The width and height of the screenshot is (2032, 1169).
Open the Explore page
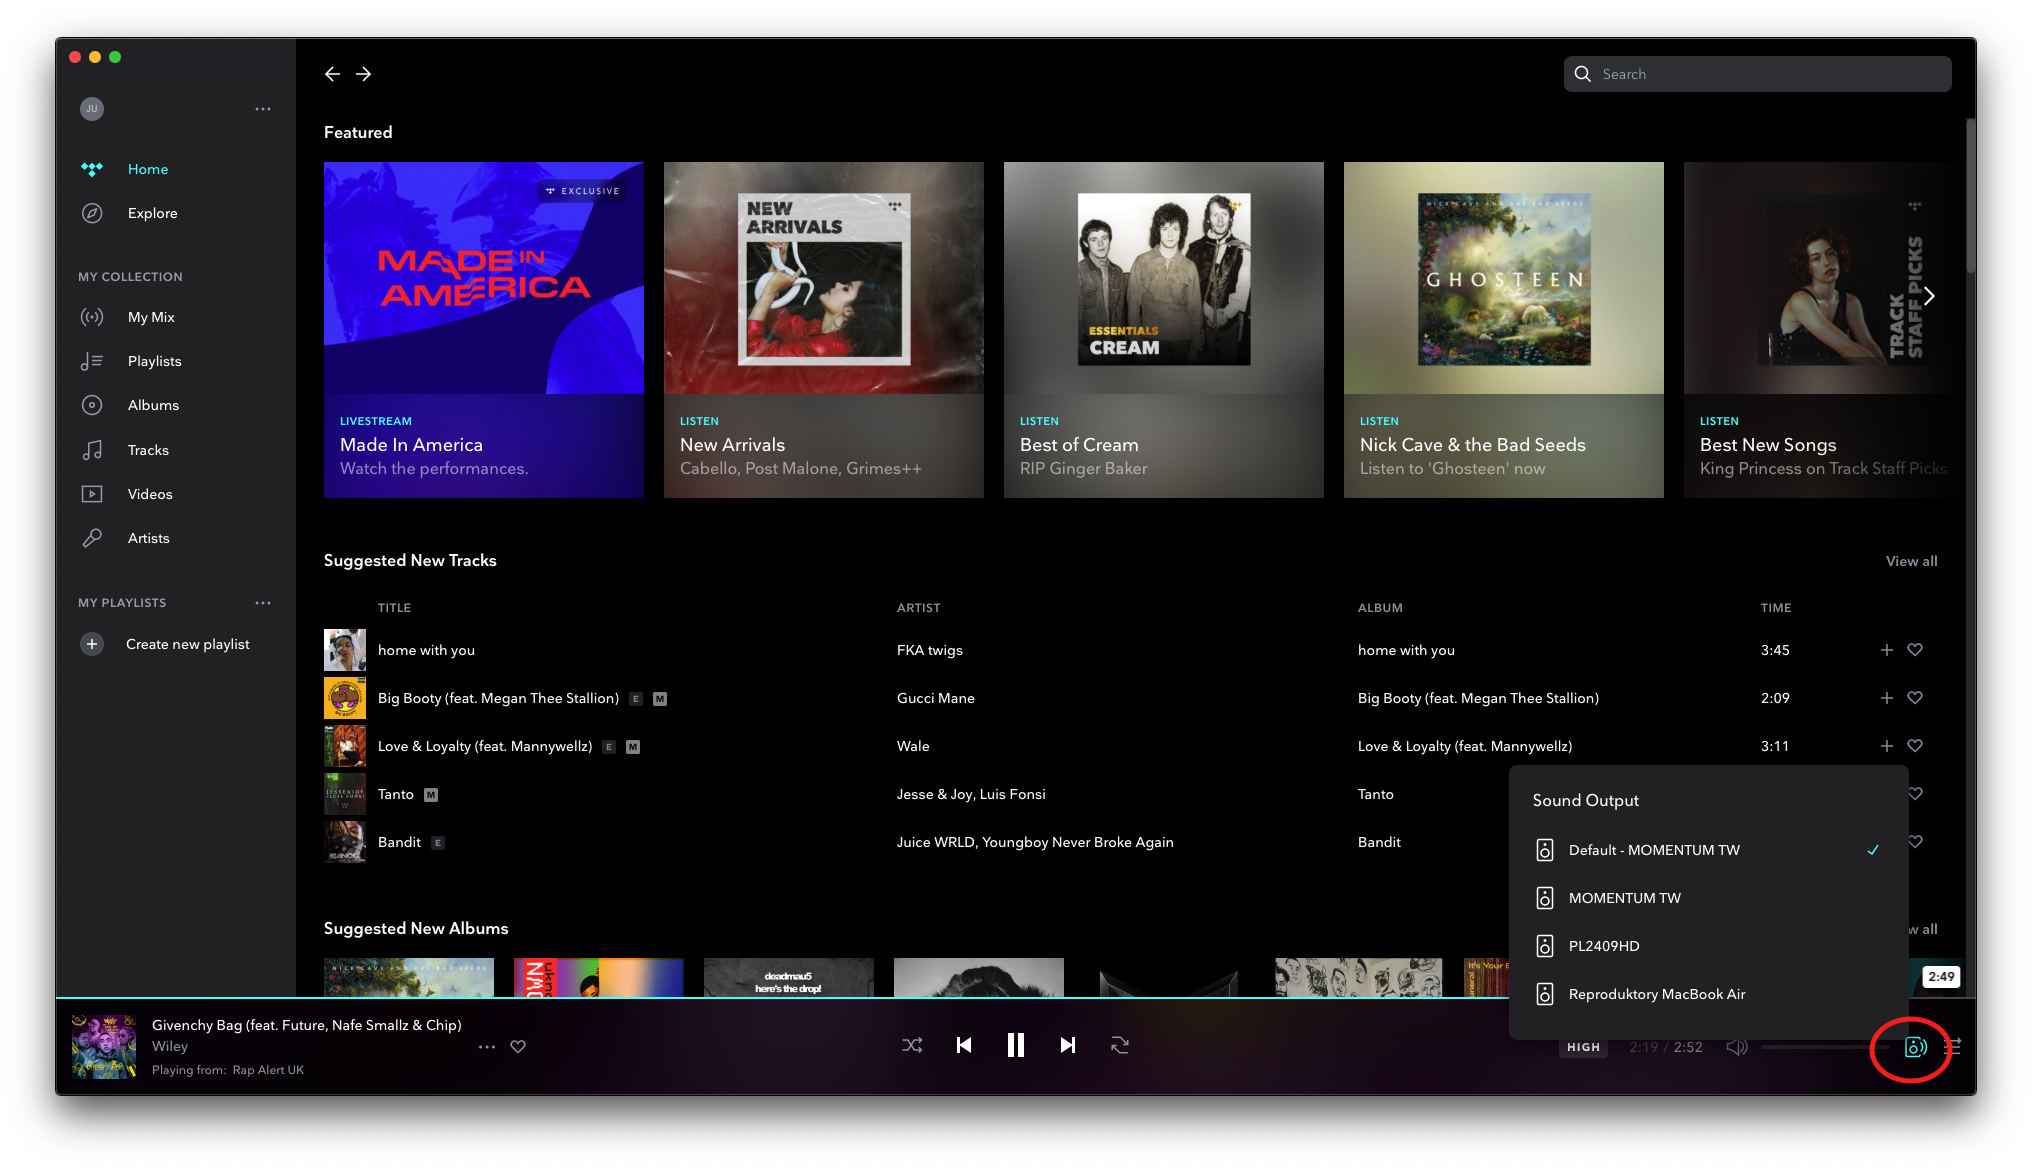coord(152,213)
